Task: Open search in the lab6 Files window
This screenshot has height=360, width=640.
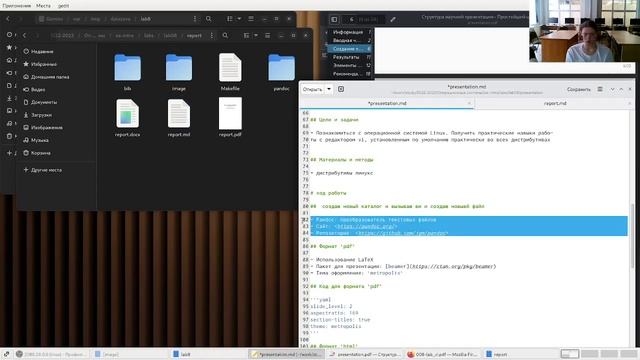Action: (x=209, y=19)
